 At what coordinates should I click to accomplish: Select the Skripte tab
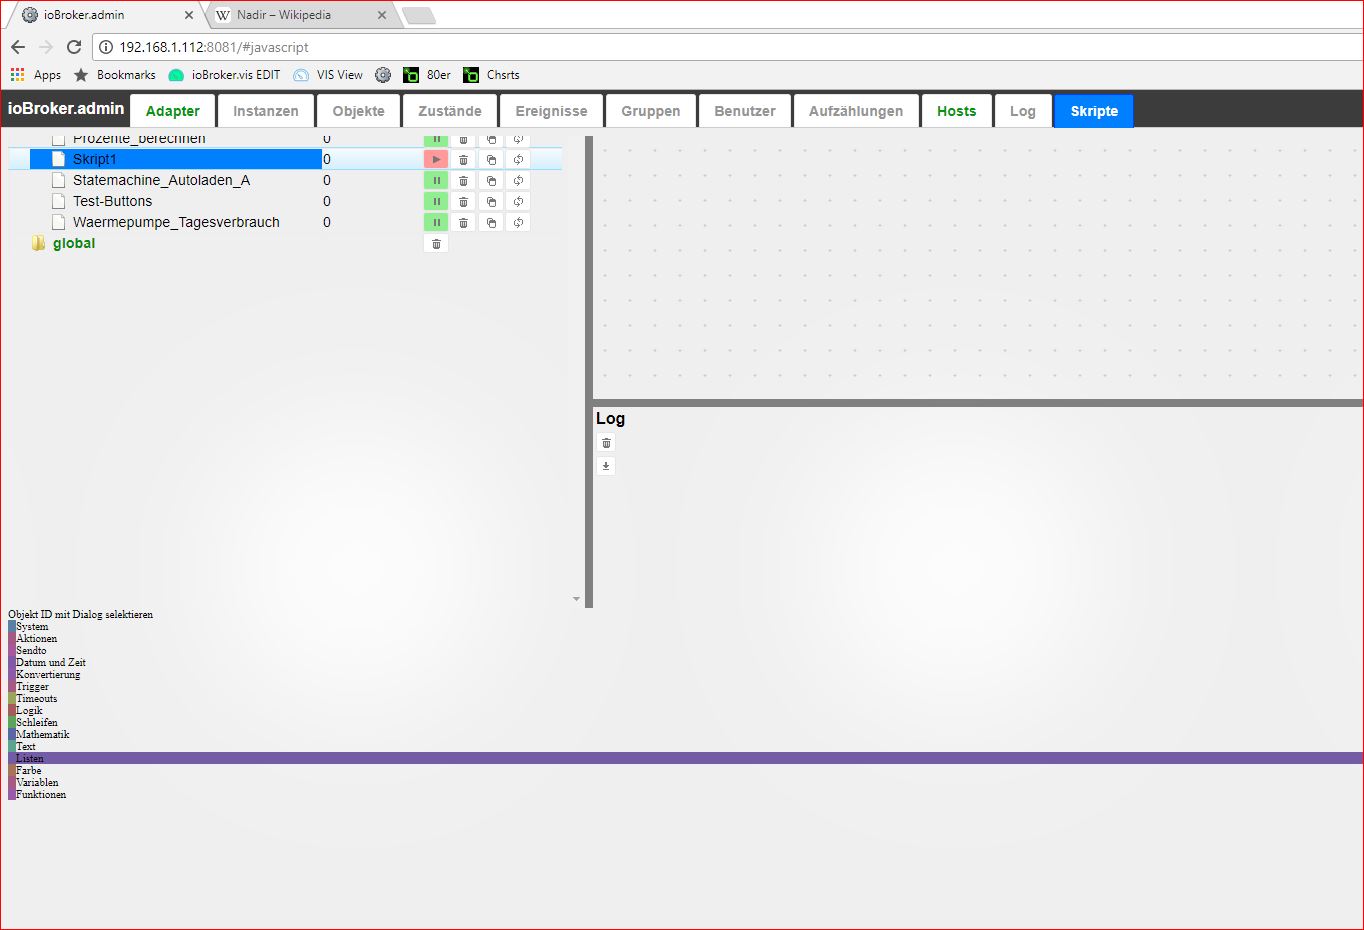coord(1094,111)
